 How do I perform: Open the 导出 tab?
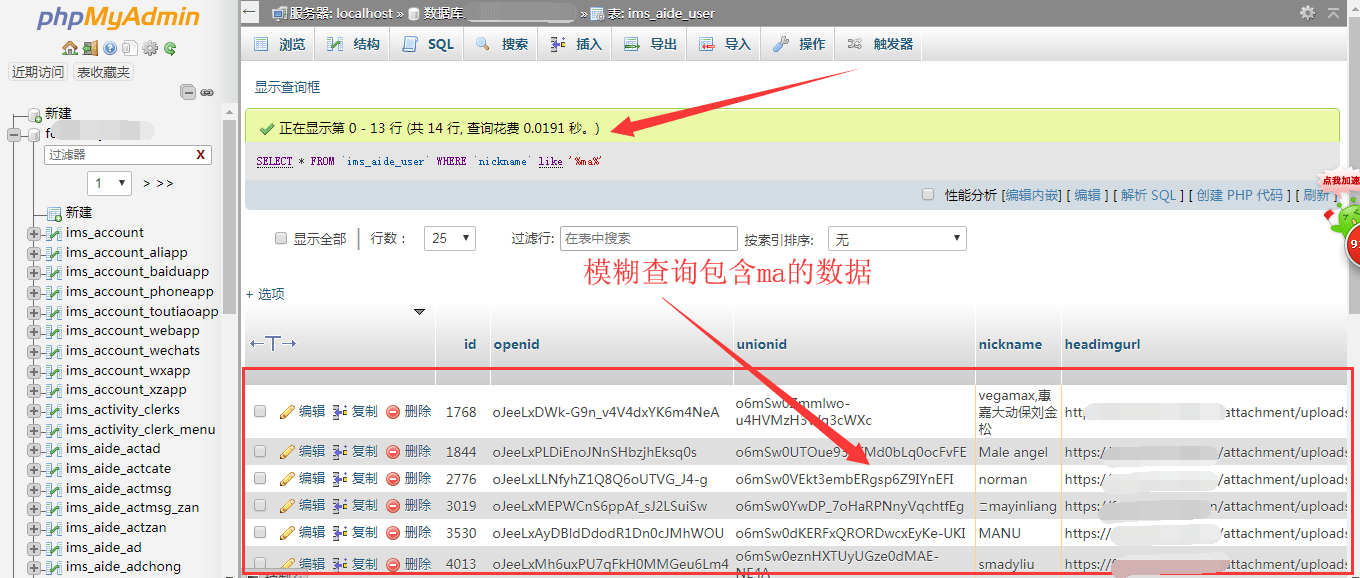click(x=651, y=44)
